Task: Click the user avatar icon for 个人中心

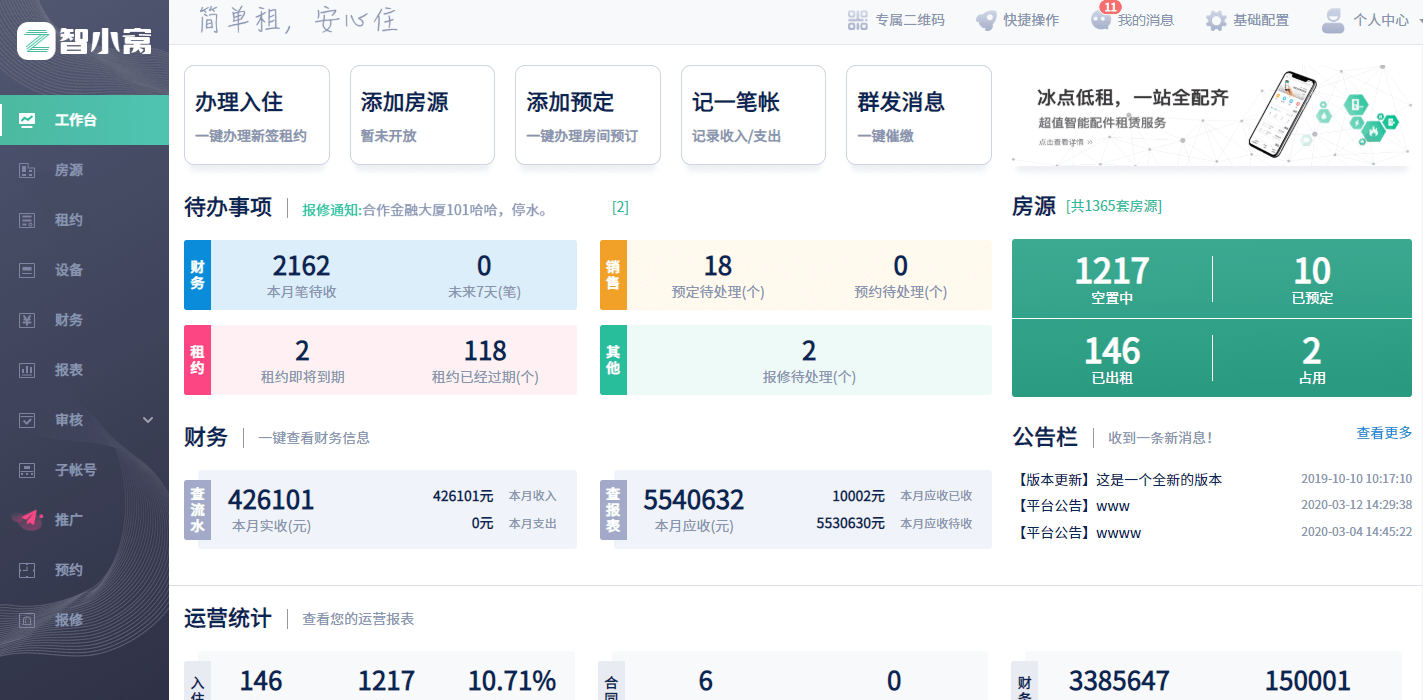Action: (x=1332, y=20)
